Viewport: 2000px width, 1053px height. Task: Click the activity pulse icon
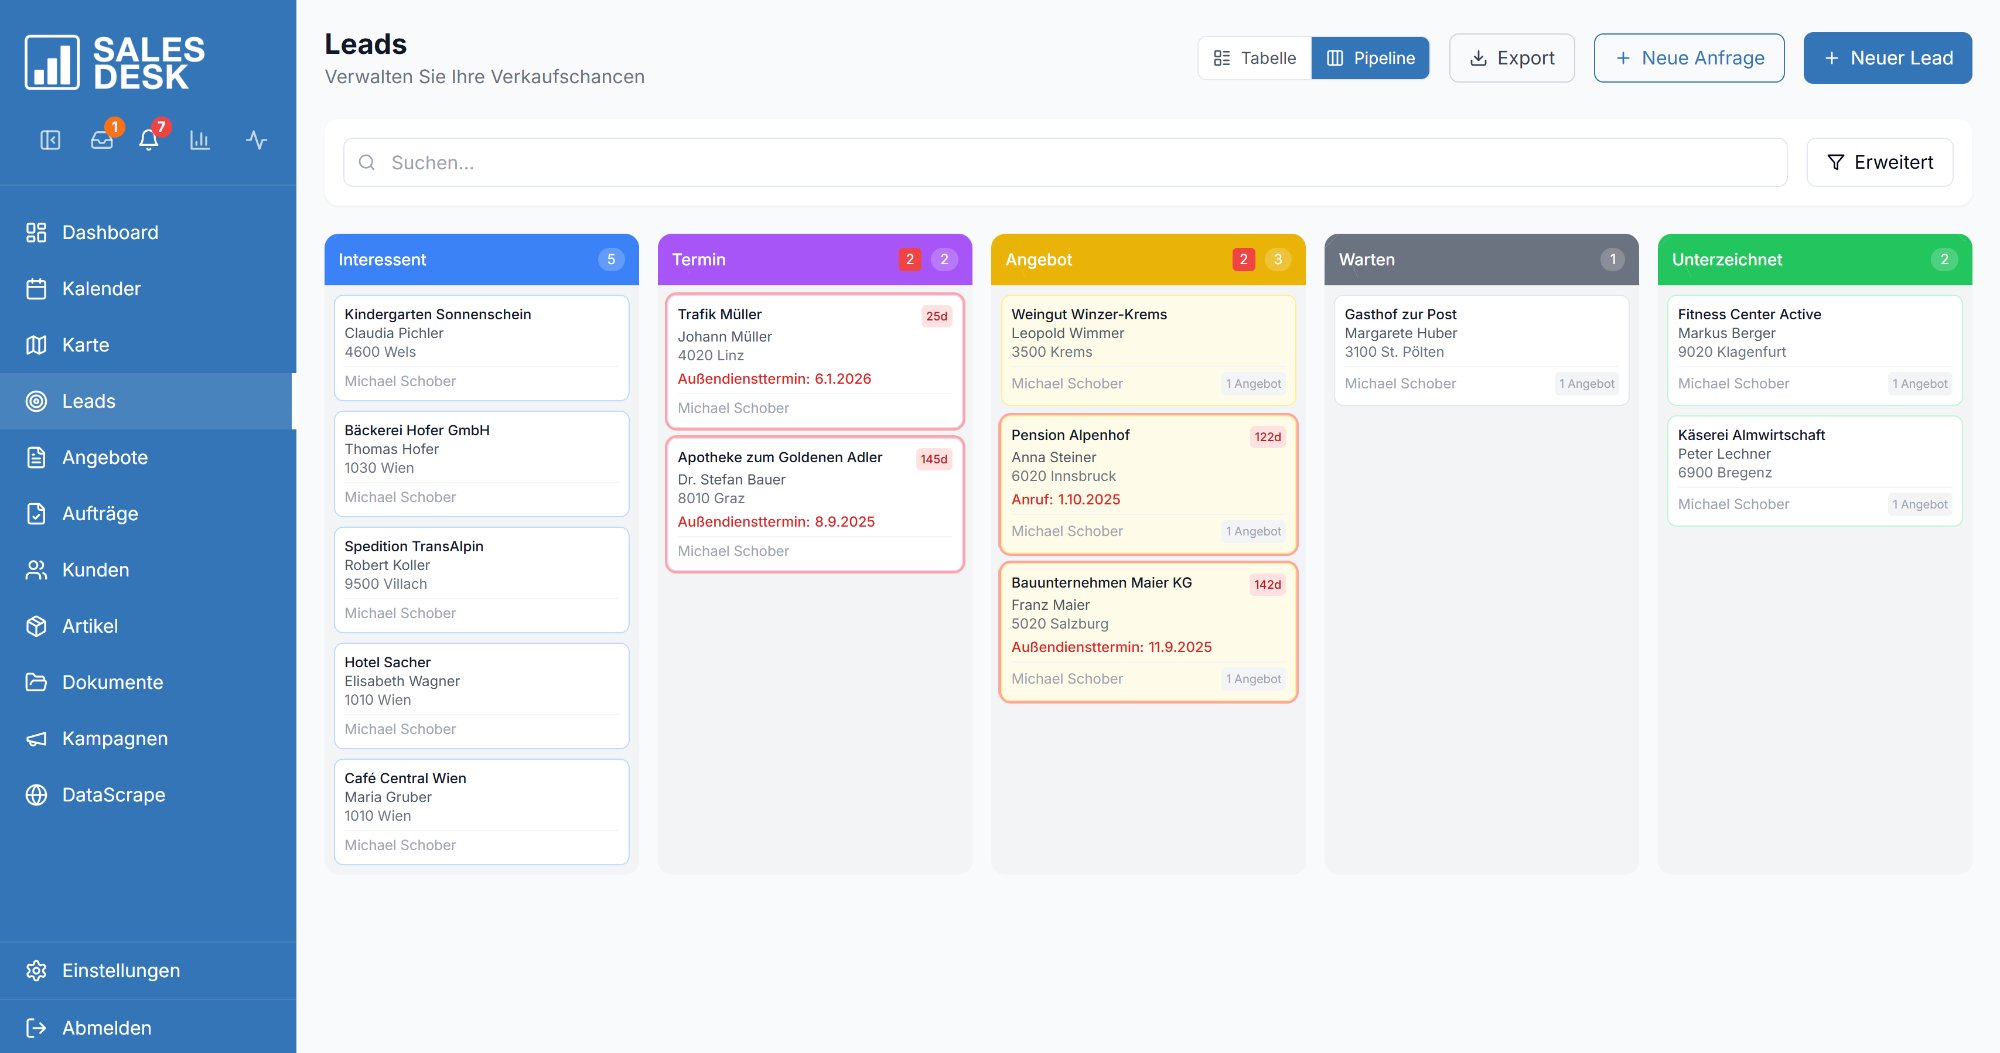click(256, 140)
